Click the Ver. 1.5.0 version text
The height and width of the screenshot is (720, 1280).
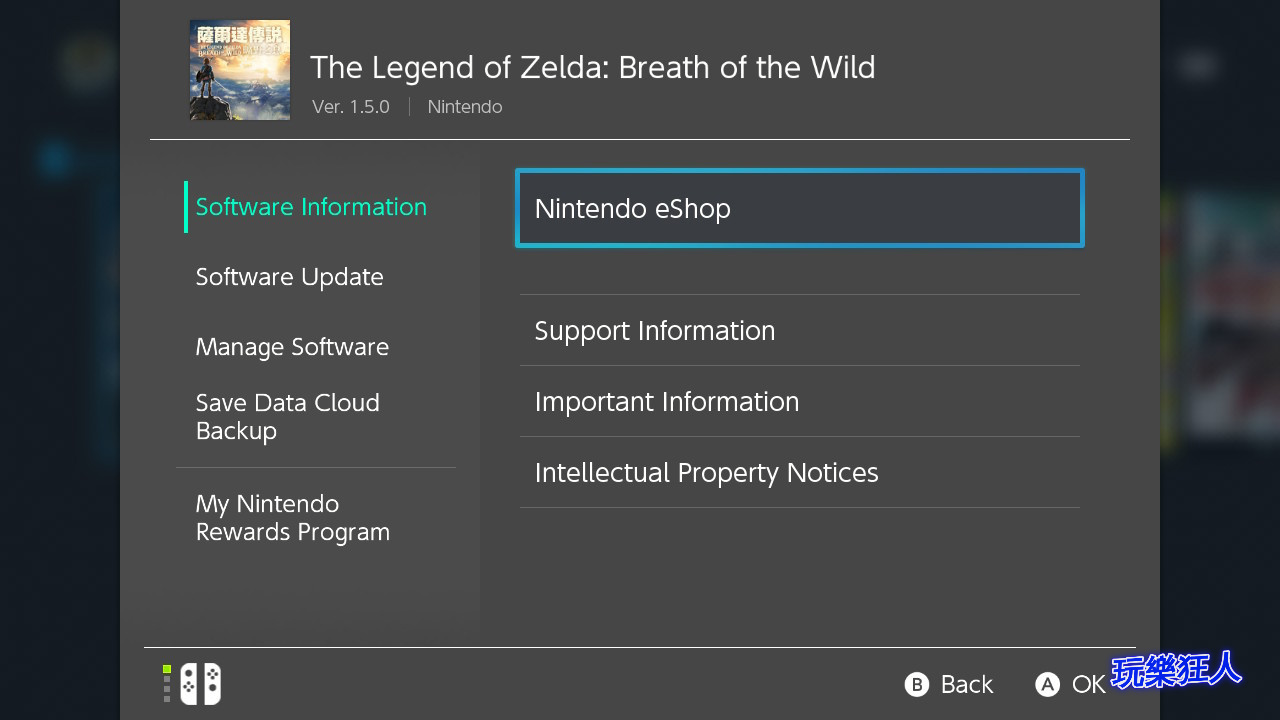coord(351,107)
